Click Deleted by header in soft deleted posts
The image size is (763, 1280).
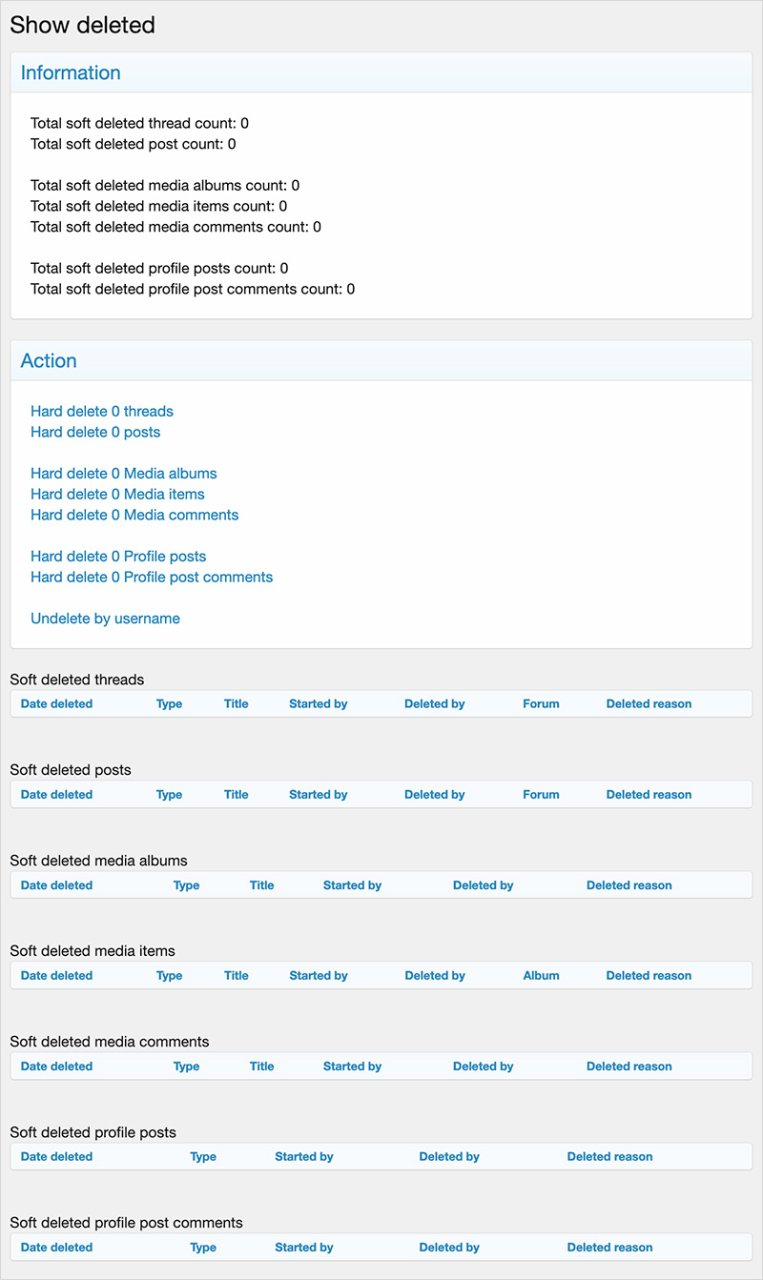click(434, 795)
